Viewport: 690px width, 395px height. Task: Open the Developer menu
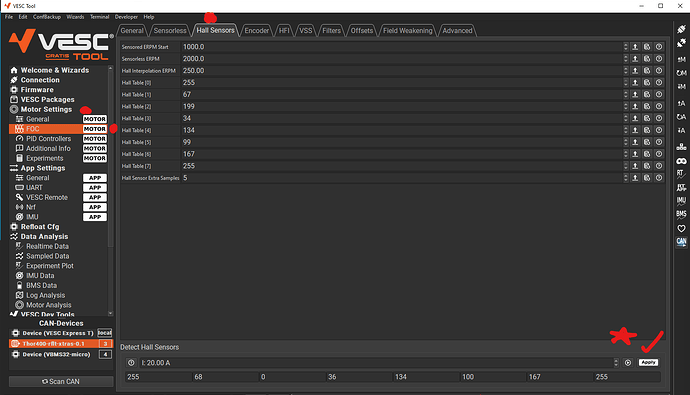point(126,17)
